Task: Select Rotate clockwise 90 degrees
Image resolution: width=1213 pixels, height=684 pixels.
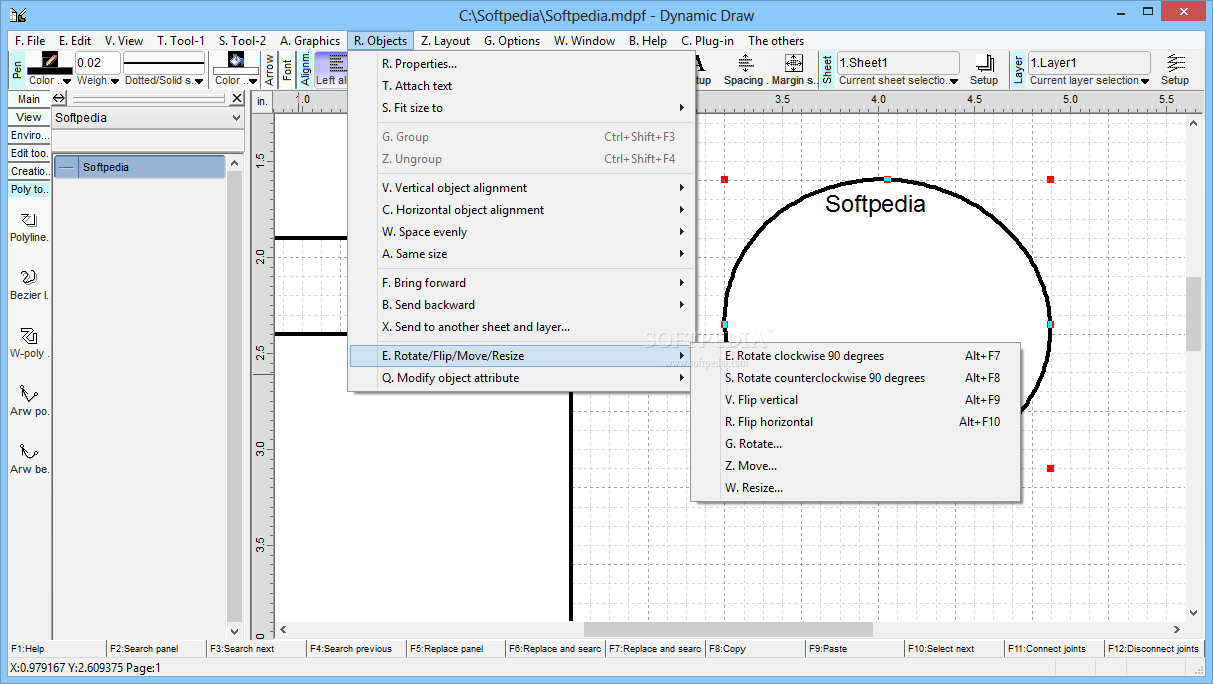Action: [x=856, y=356]
